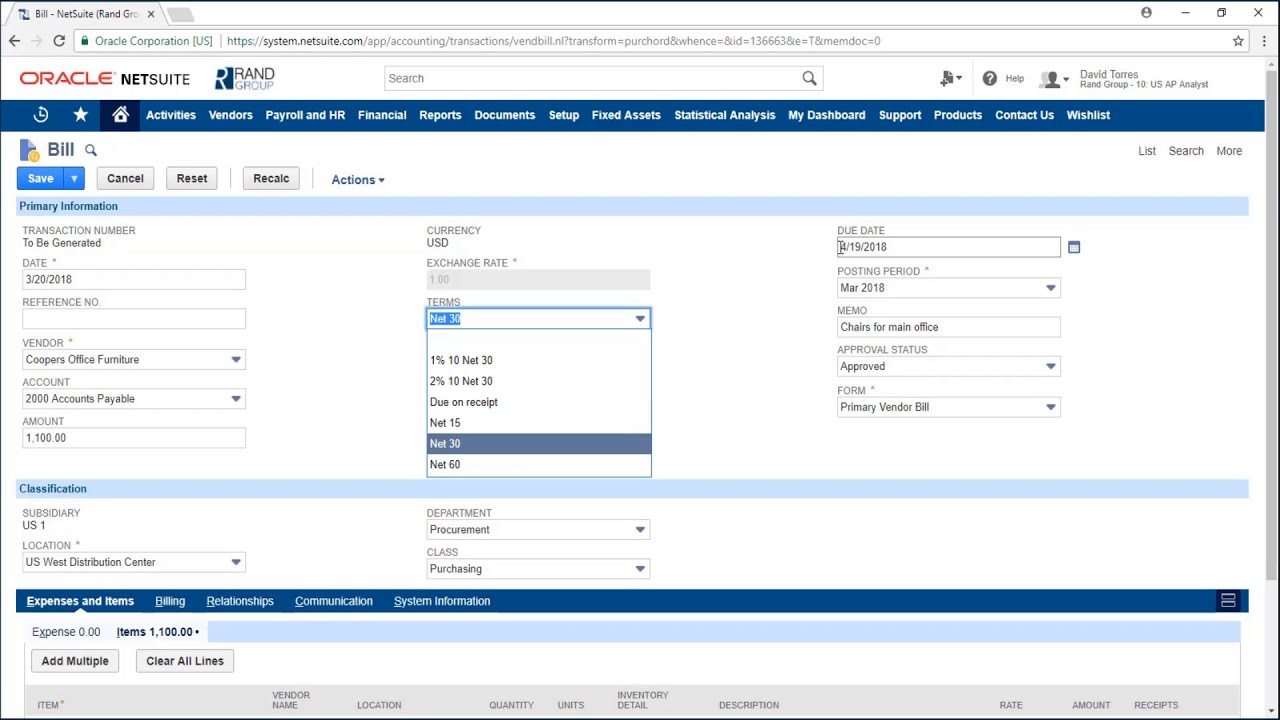Screen dimensions: 1280x720
Task: Click the browser back arrow
Action: [14, 41]
